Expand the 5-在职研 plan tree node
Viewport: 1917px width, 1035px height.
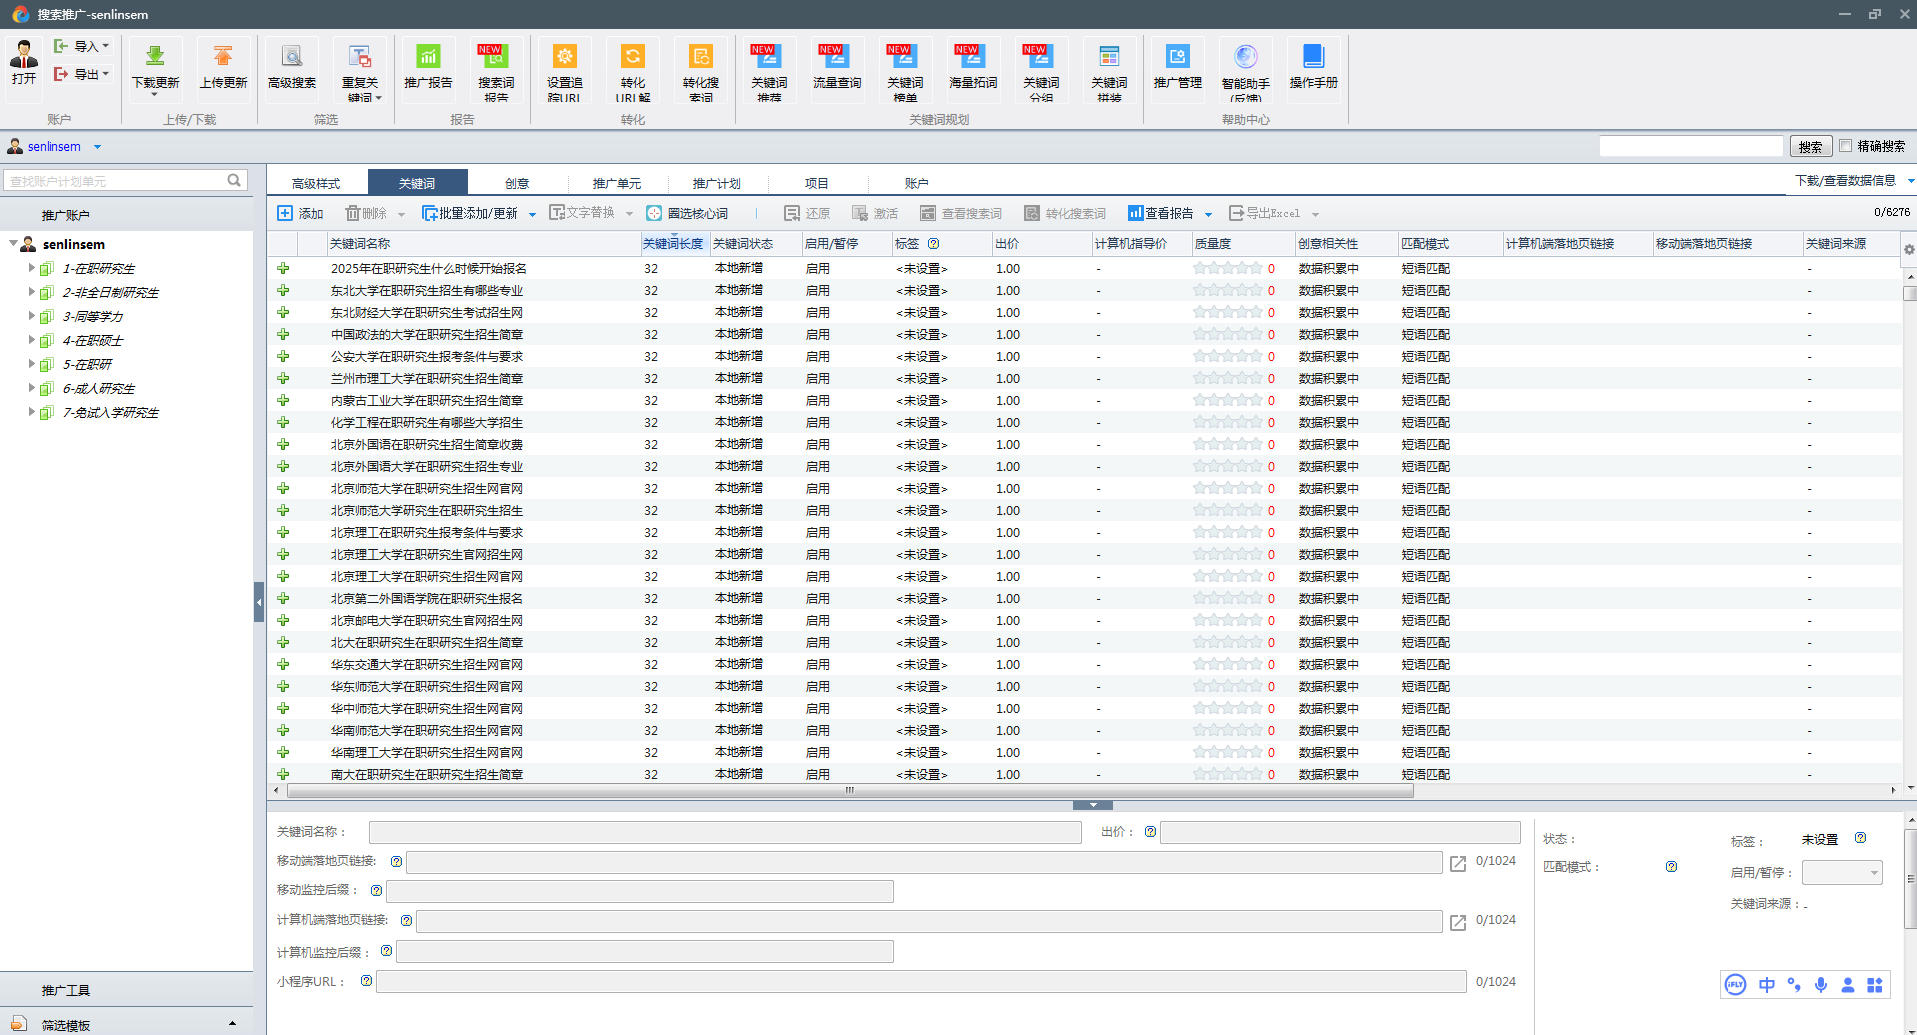click(x=31, y=364)
